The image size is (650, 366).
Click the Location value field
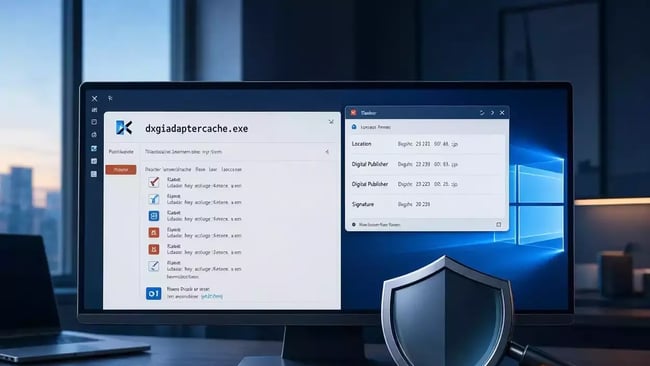tap(428, 144)
